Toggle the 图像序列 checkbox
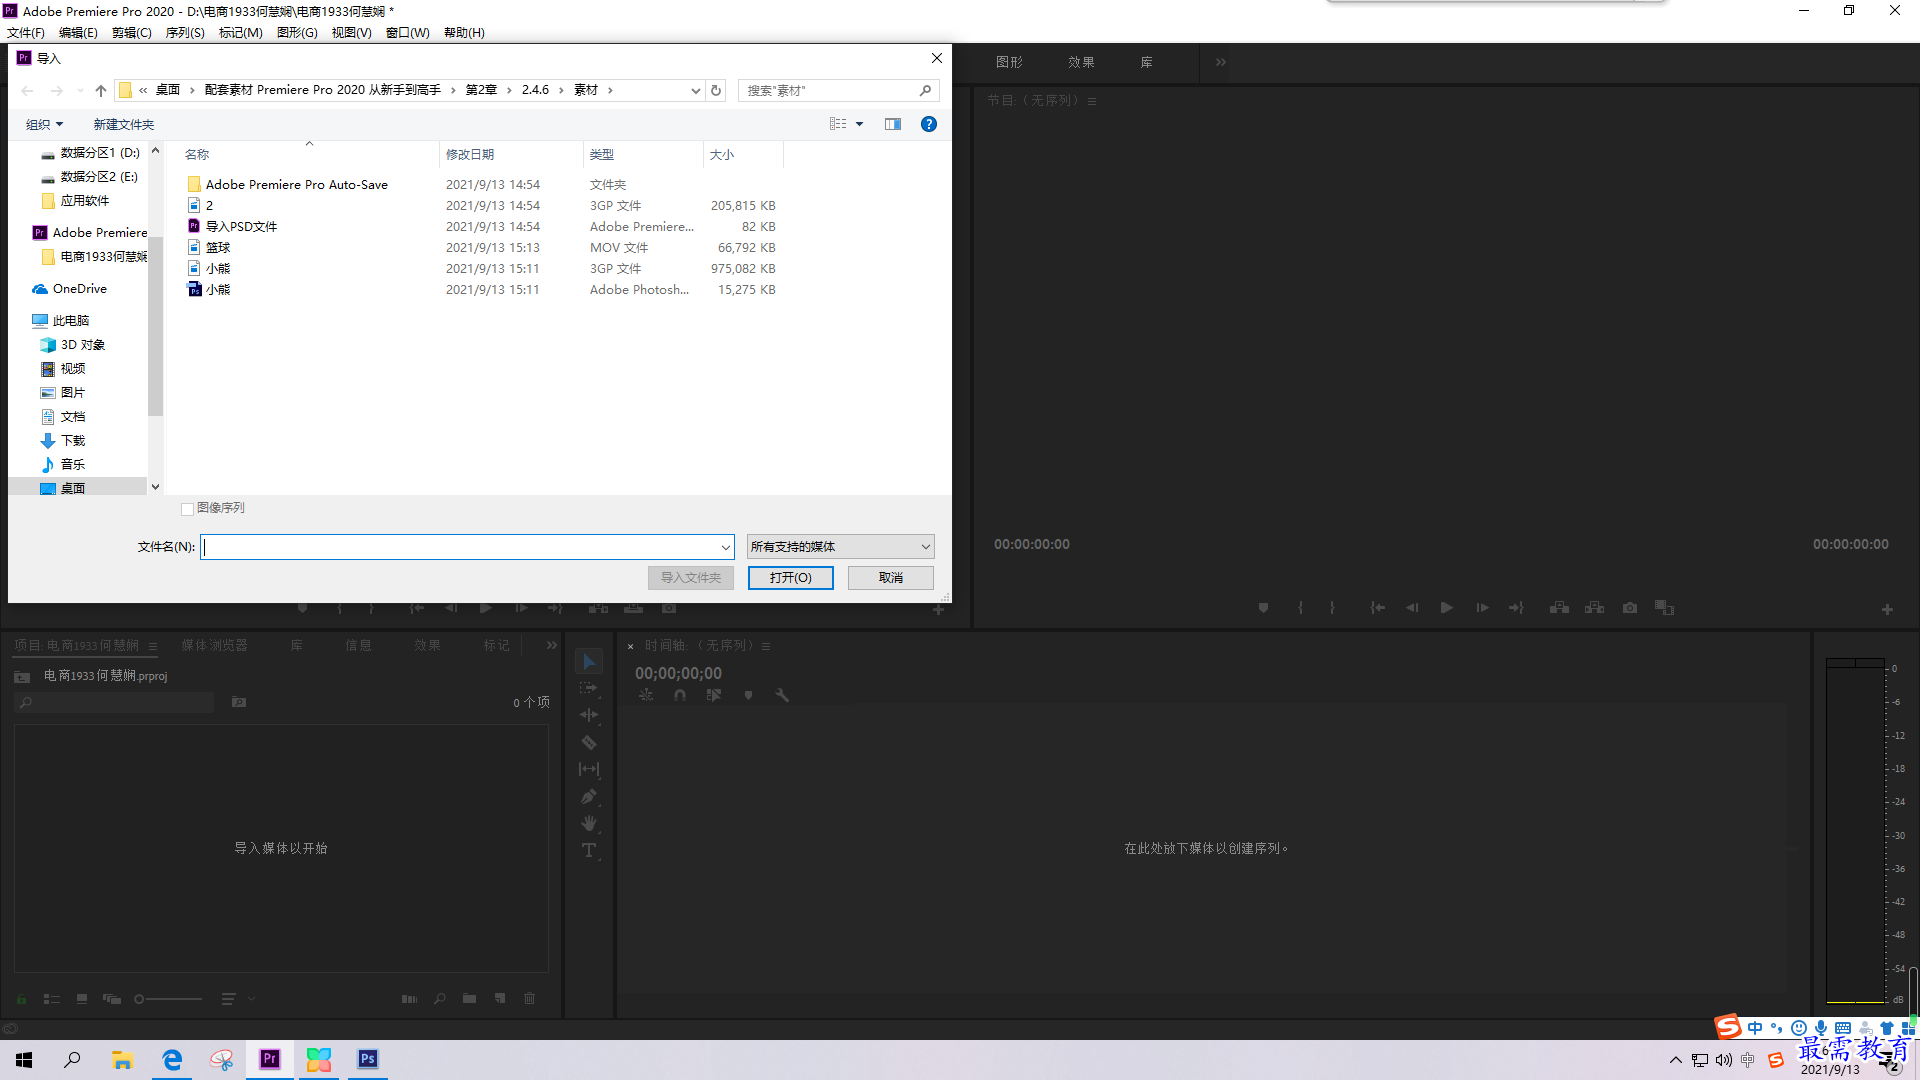 coord(187,509)
